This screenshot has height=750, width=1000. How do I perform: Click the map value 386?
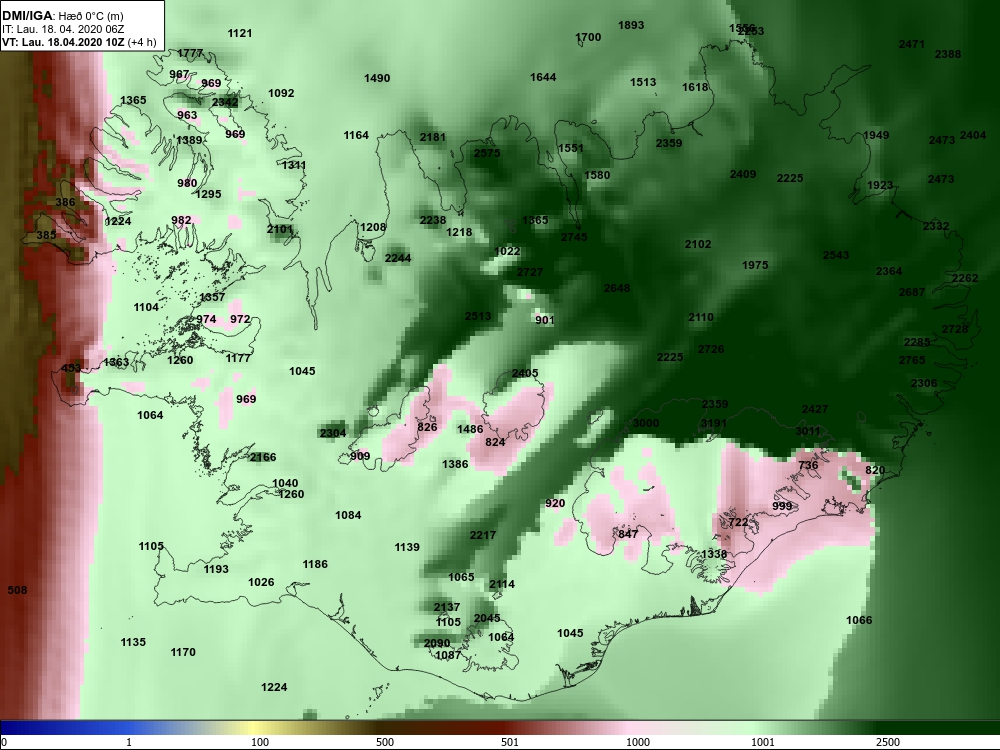pos(65,202)
